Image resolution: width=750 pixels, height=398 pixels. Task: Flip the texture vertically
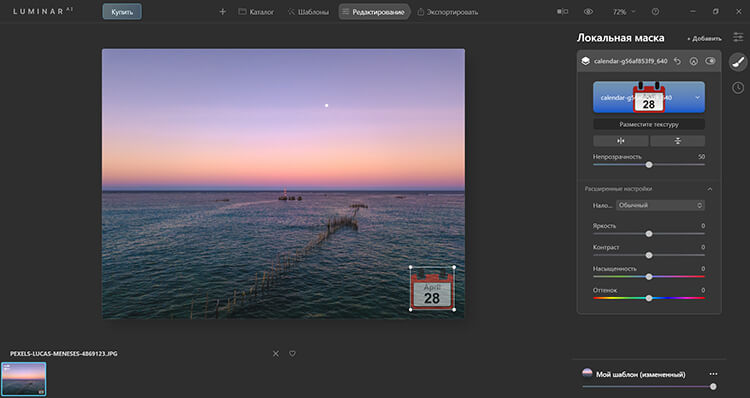[x=677, y=141]
